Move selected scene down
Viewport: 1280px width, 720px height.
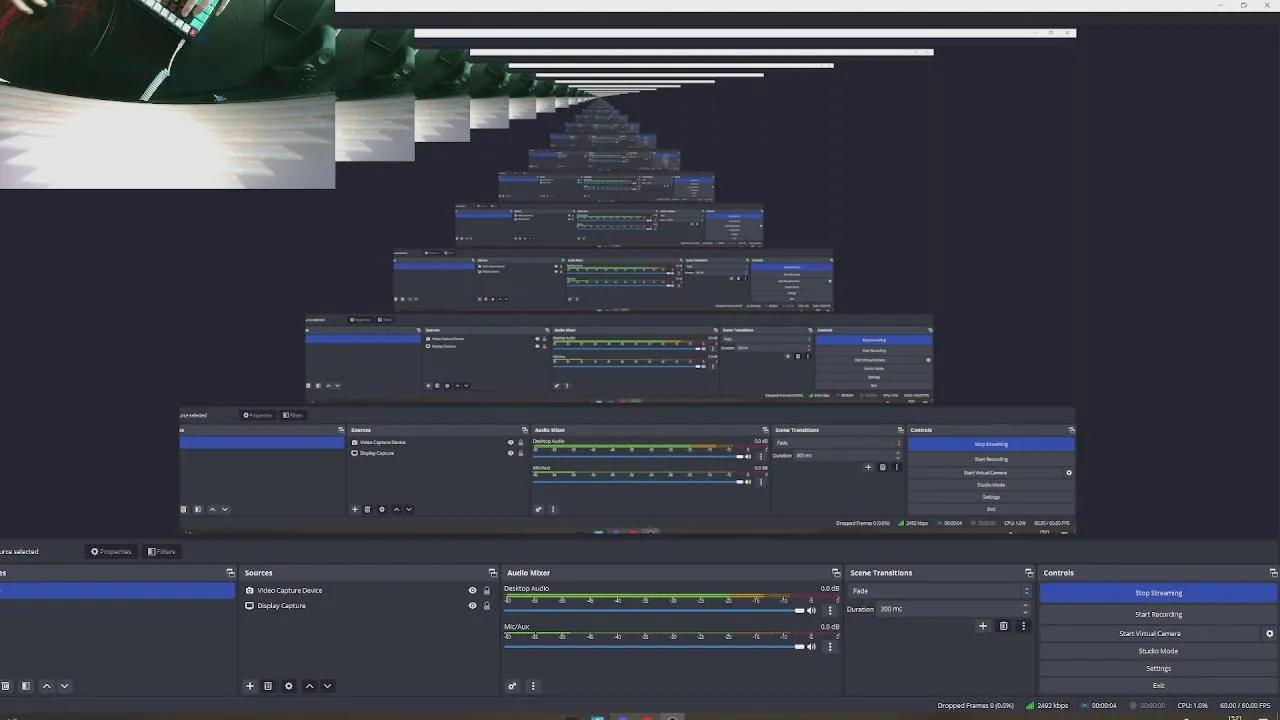click(64, 686)
